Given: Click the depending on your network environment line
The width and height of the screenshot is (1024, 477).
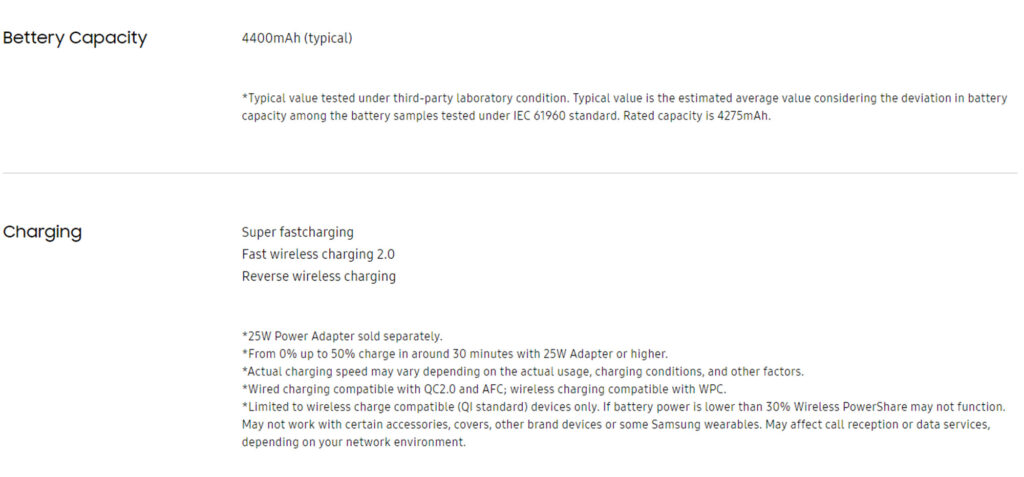Looking at the screenshot, I should click(x=354, y=442).
